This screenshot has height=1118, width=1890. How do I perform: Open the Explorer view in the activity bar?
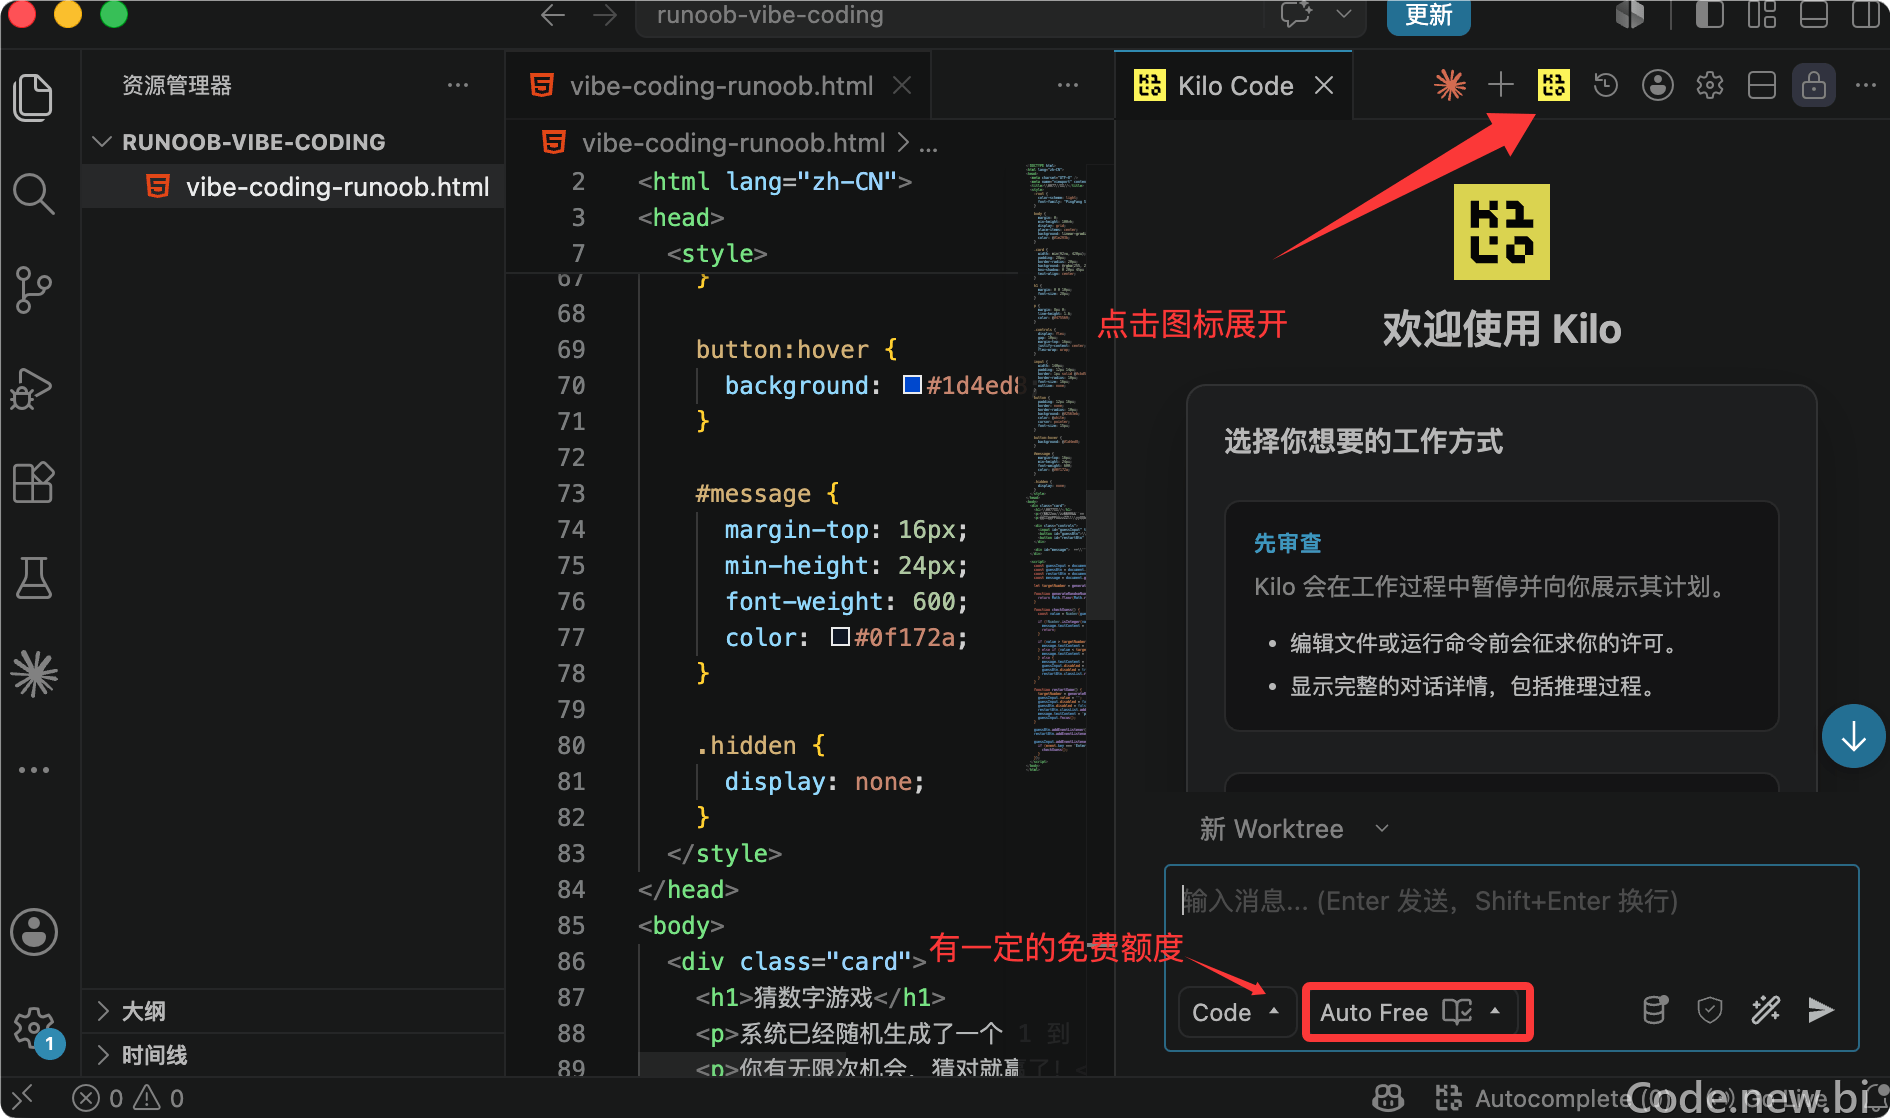tap(34, 98)
